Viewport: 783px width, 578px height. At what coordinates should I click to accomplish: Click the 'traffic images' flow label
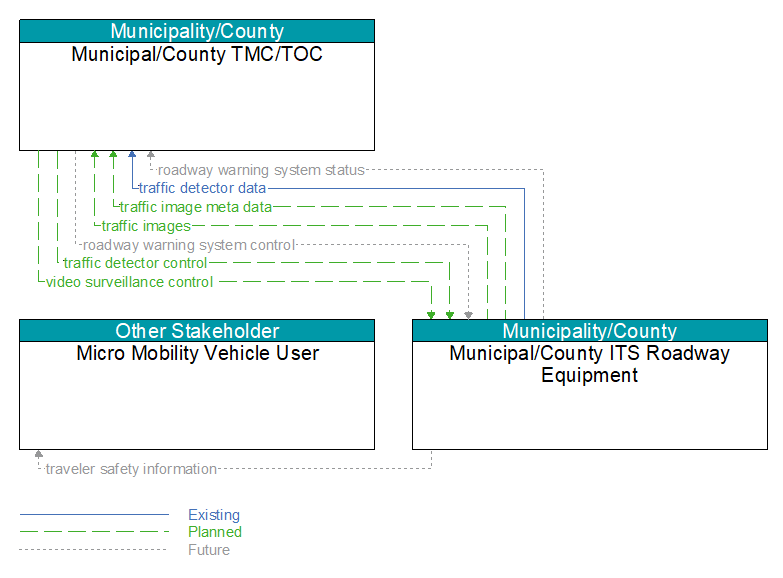(x=146, y=226)
